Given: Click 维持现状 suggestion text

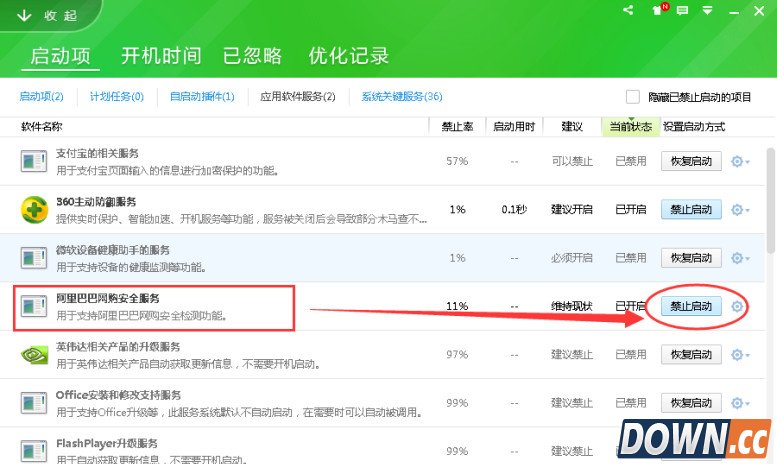Looking at the screenshot, I should click(572, 306).
